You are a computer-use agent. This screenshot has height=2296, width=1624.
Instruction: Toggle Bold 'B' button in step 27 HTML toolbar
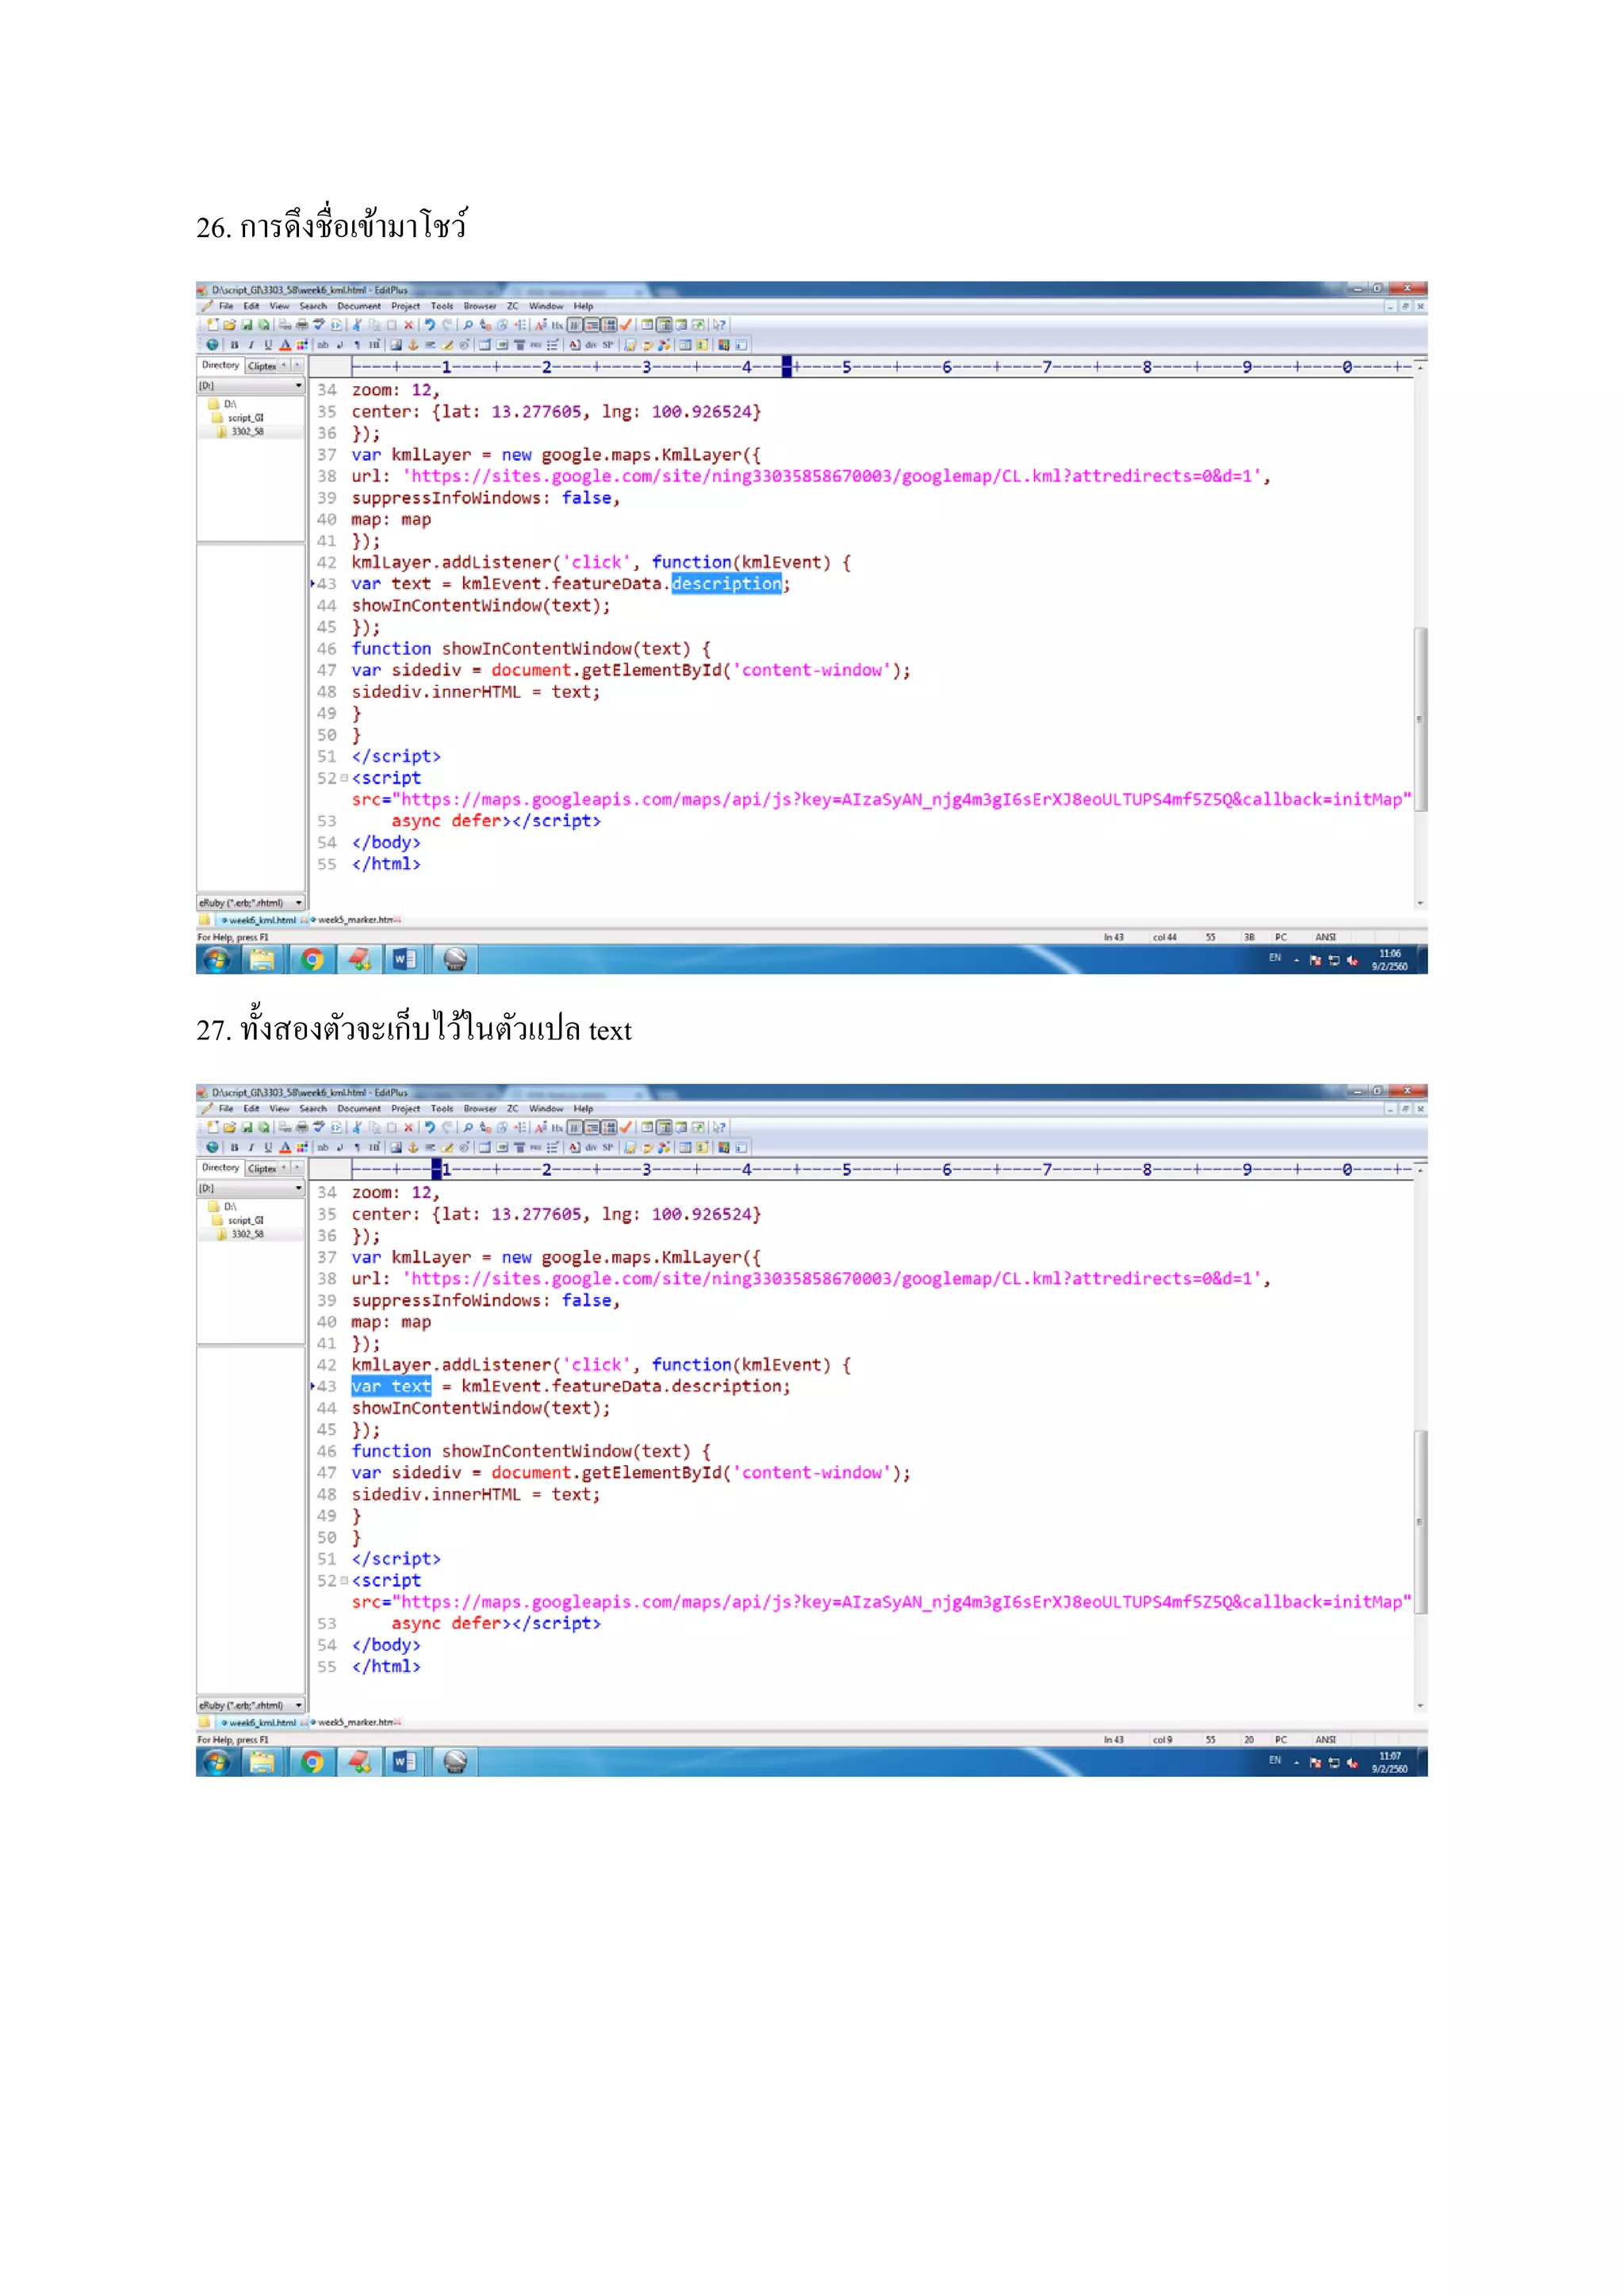[x=234, y=1147]
